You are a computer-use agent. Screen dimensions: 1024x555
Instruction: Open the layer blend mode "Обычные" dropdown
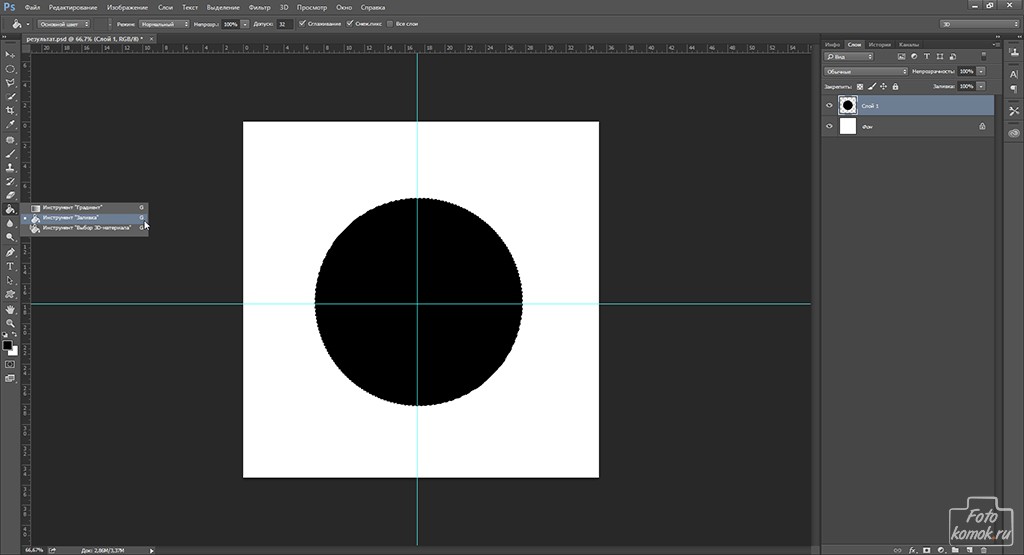coord(865,72)
